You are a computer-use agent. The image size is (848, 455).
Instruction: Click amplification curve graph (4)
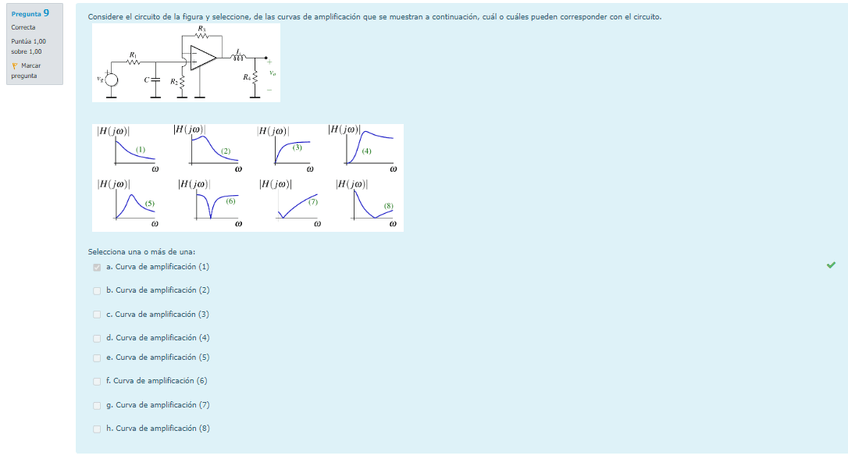pos(363,149)
